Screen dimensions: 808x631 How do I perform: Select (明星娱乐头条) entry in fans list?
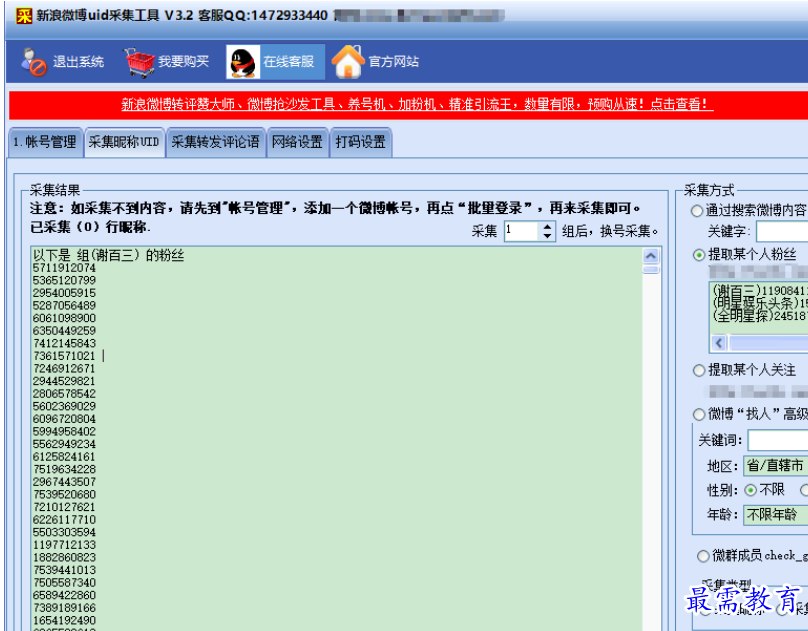tap(761, 303)
